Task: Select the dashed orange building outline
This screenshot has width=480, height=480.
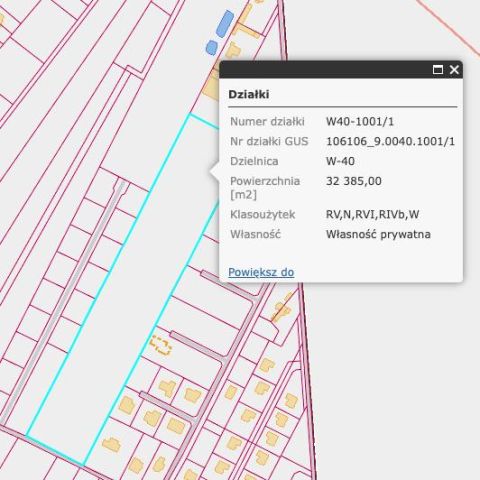Action: (x=161, y=346)
